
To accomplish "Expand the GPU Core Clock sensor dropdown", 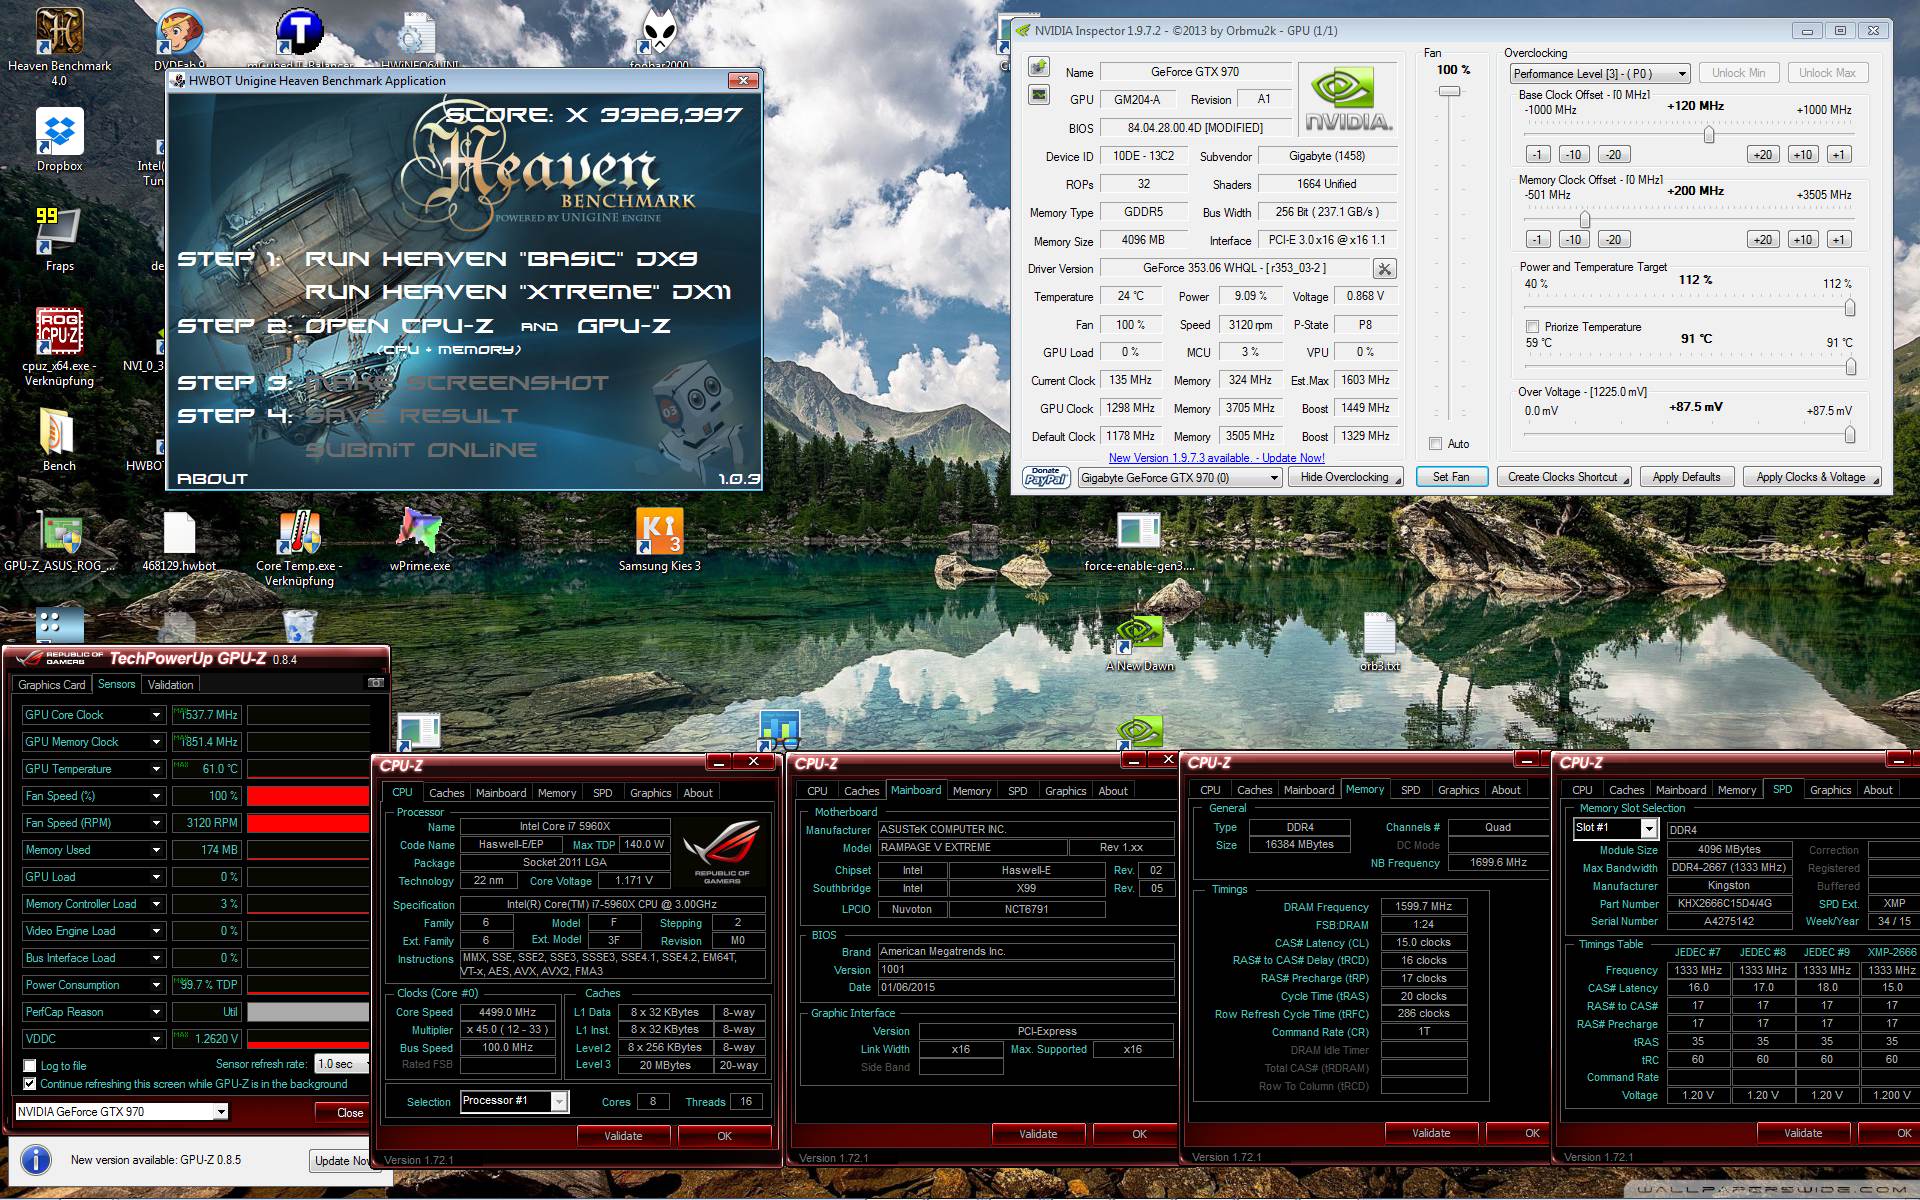I will [156, 715].
